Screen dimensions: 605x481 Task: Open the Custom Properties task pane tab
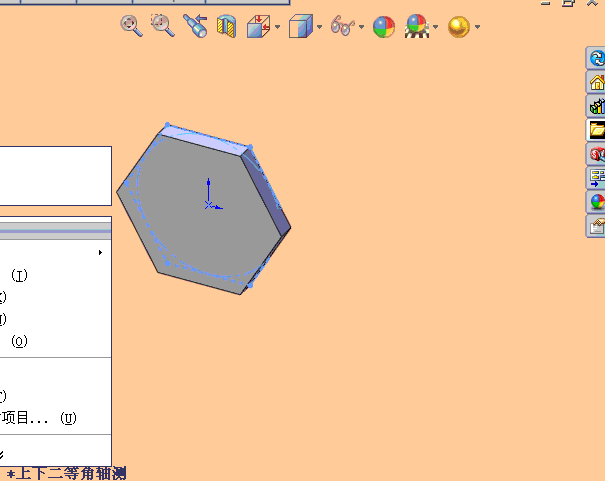tap(596, 226)
